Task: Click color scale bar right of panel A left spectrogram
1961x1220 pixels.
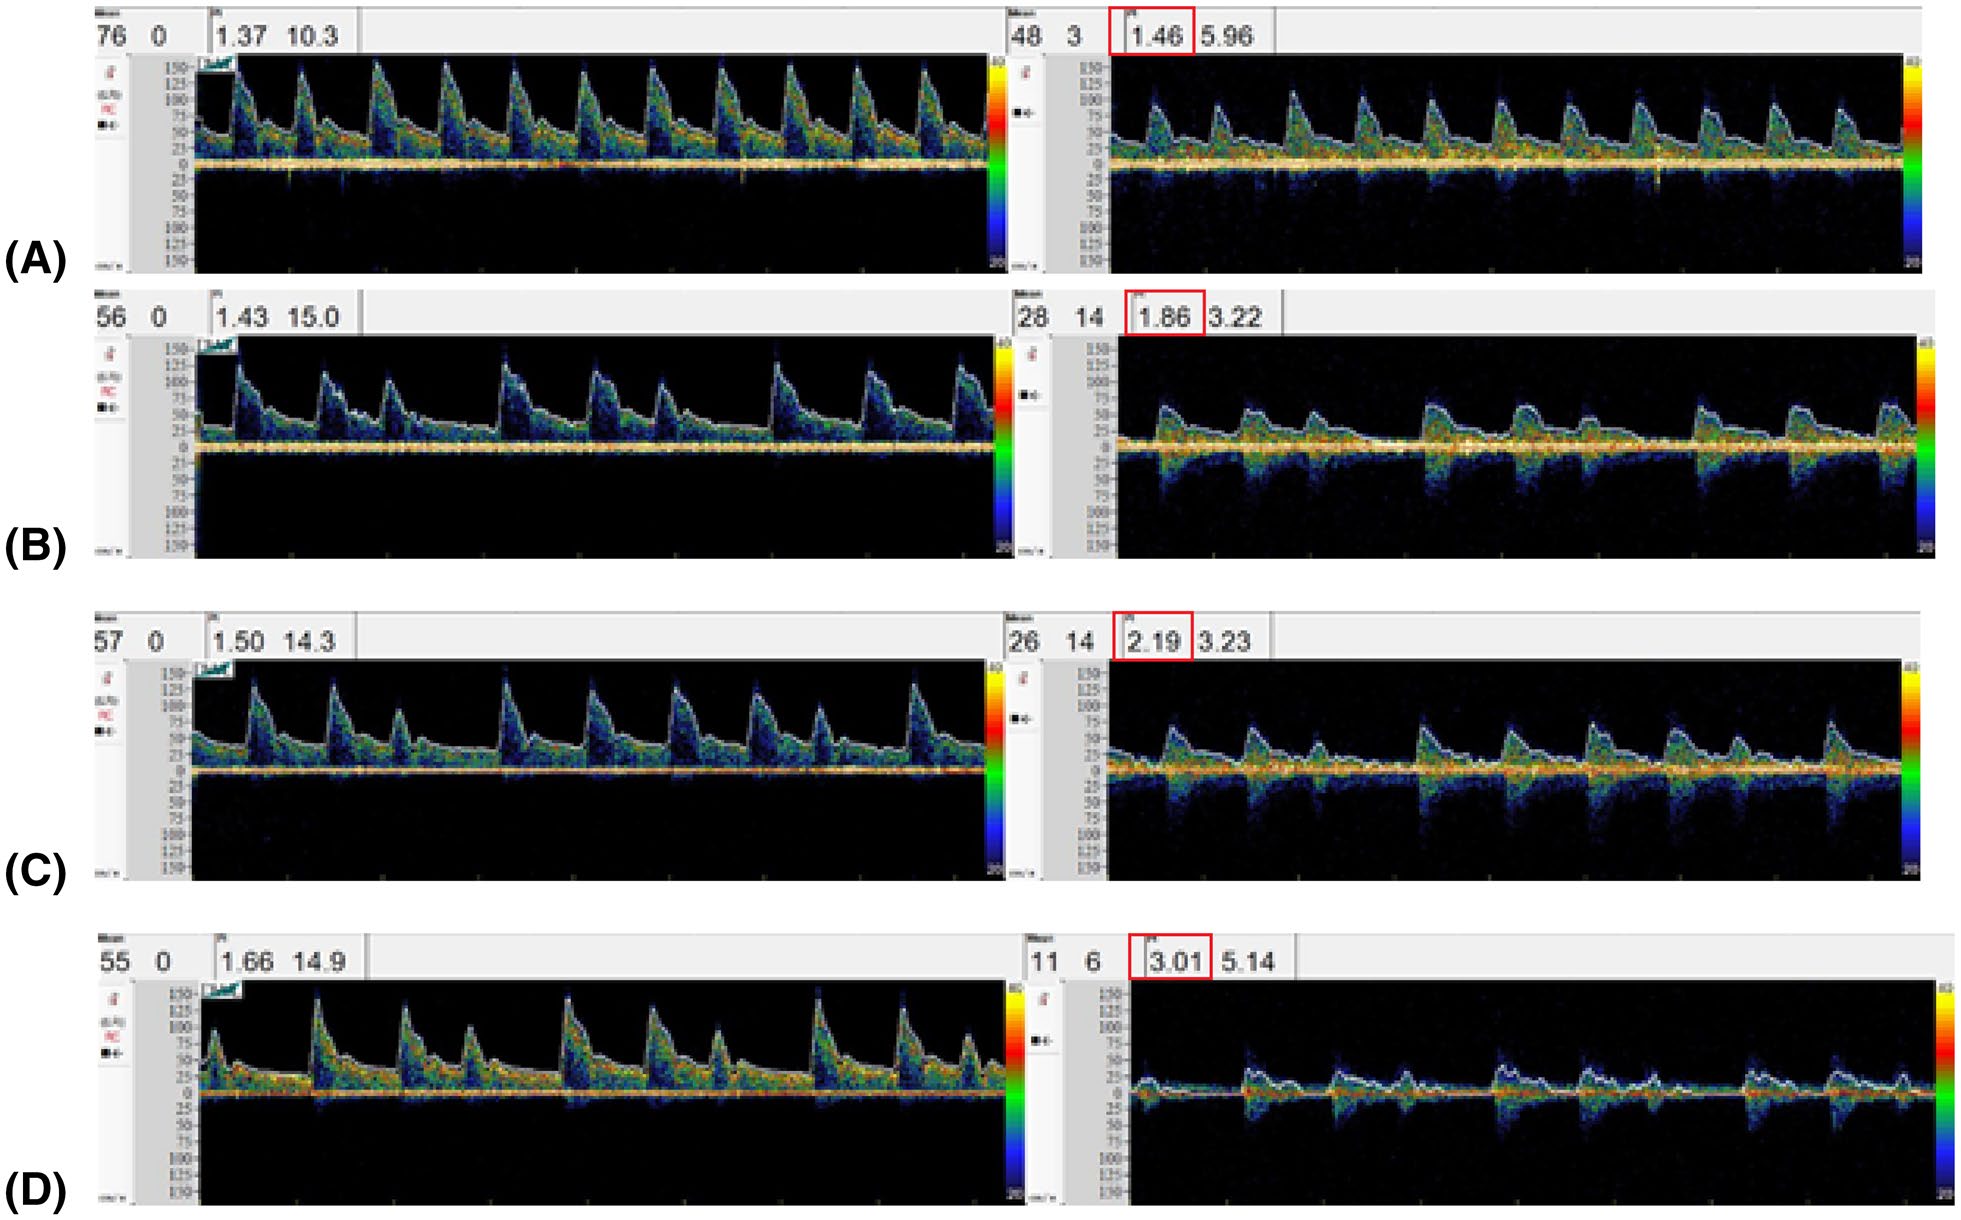Action: [x=997, y=160]
